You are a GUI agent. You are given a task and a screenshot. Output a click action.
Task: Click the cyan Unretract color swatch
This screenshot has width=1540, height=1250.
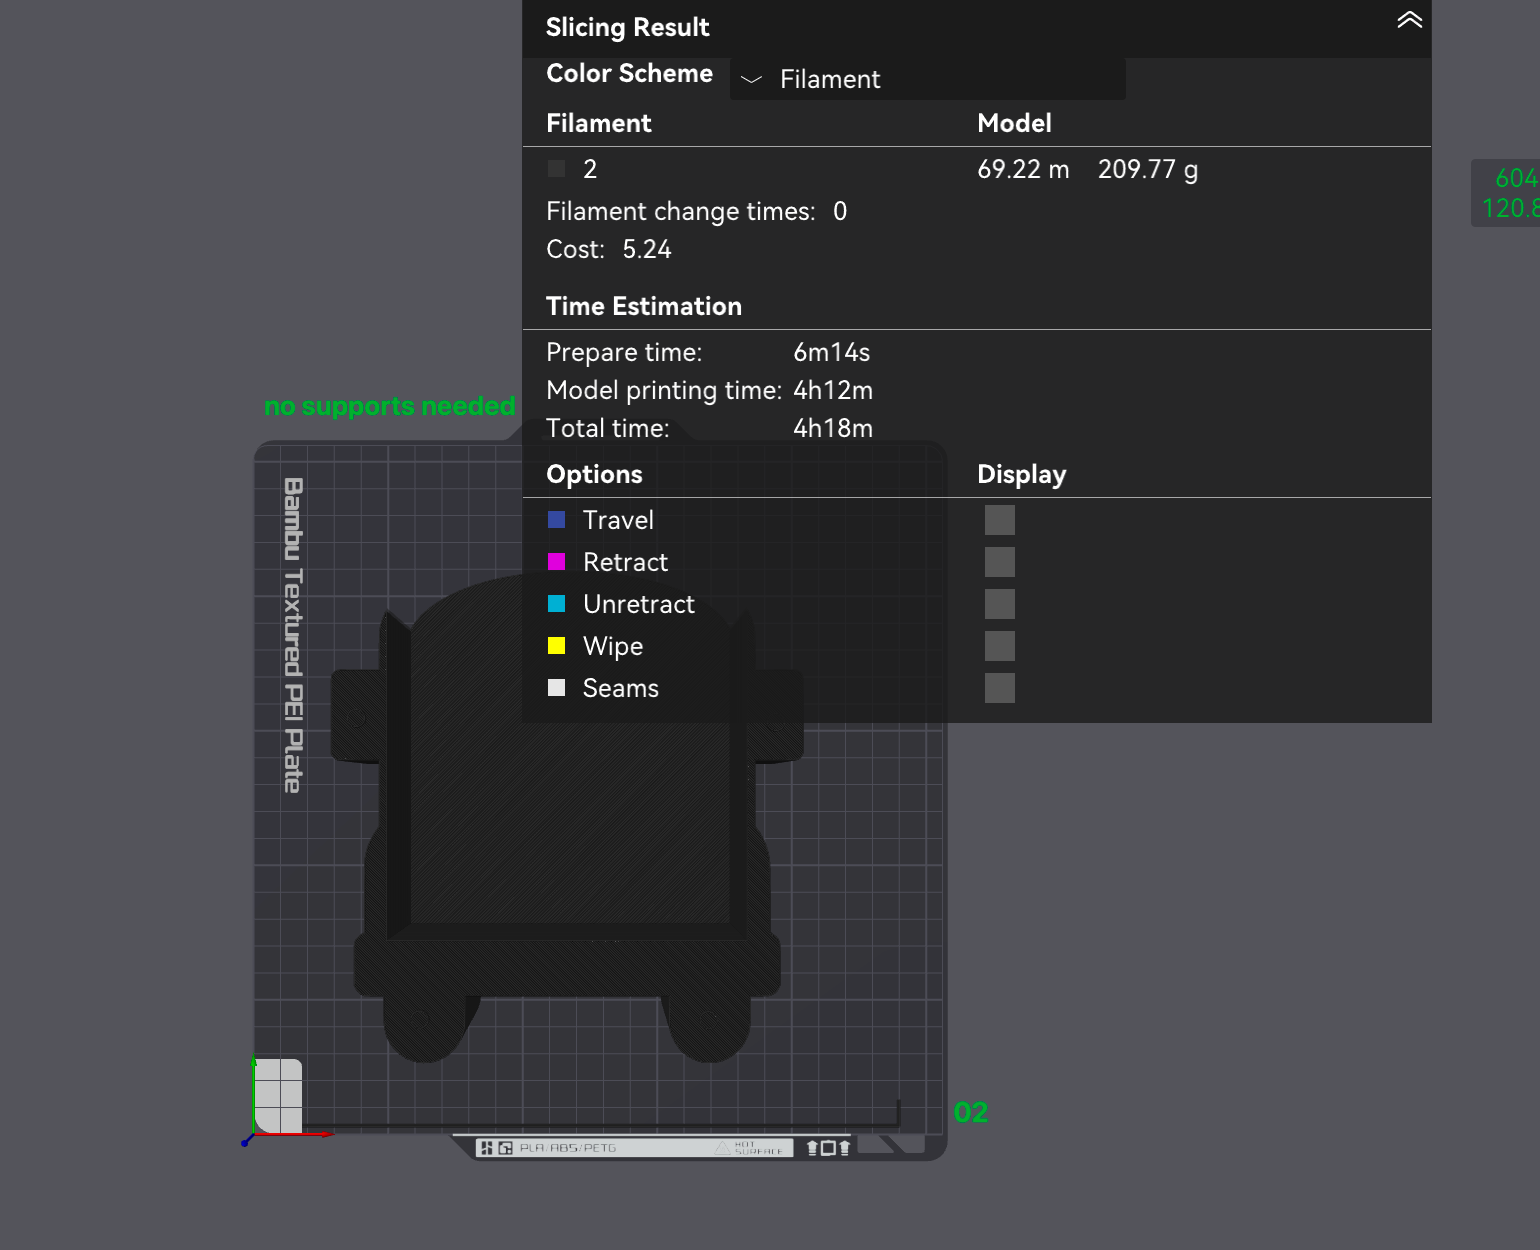click(x=557, y=604)
